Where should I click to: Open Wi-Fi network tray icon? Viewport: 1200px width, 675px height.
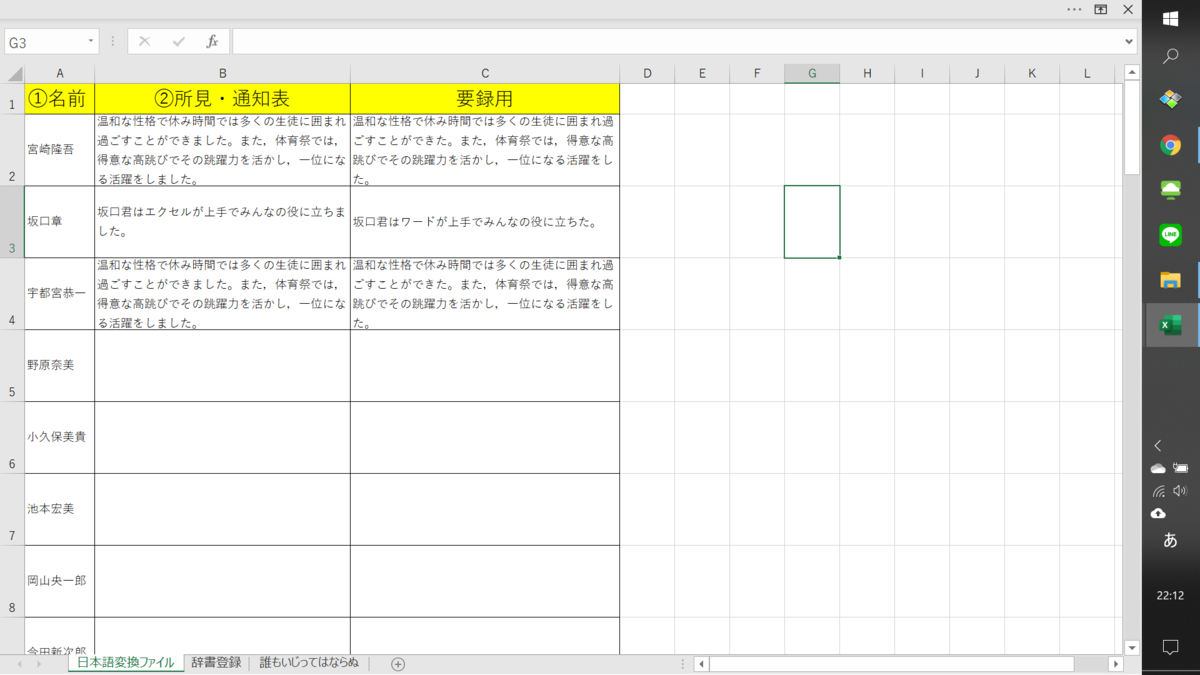pos(1158,491)
